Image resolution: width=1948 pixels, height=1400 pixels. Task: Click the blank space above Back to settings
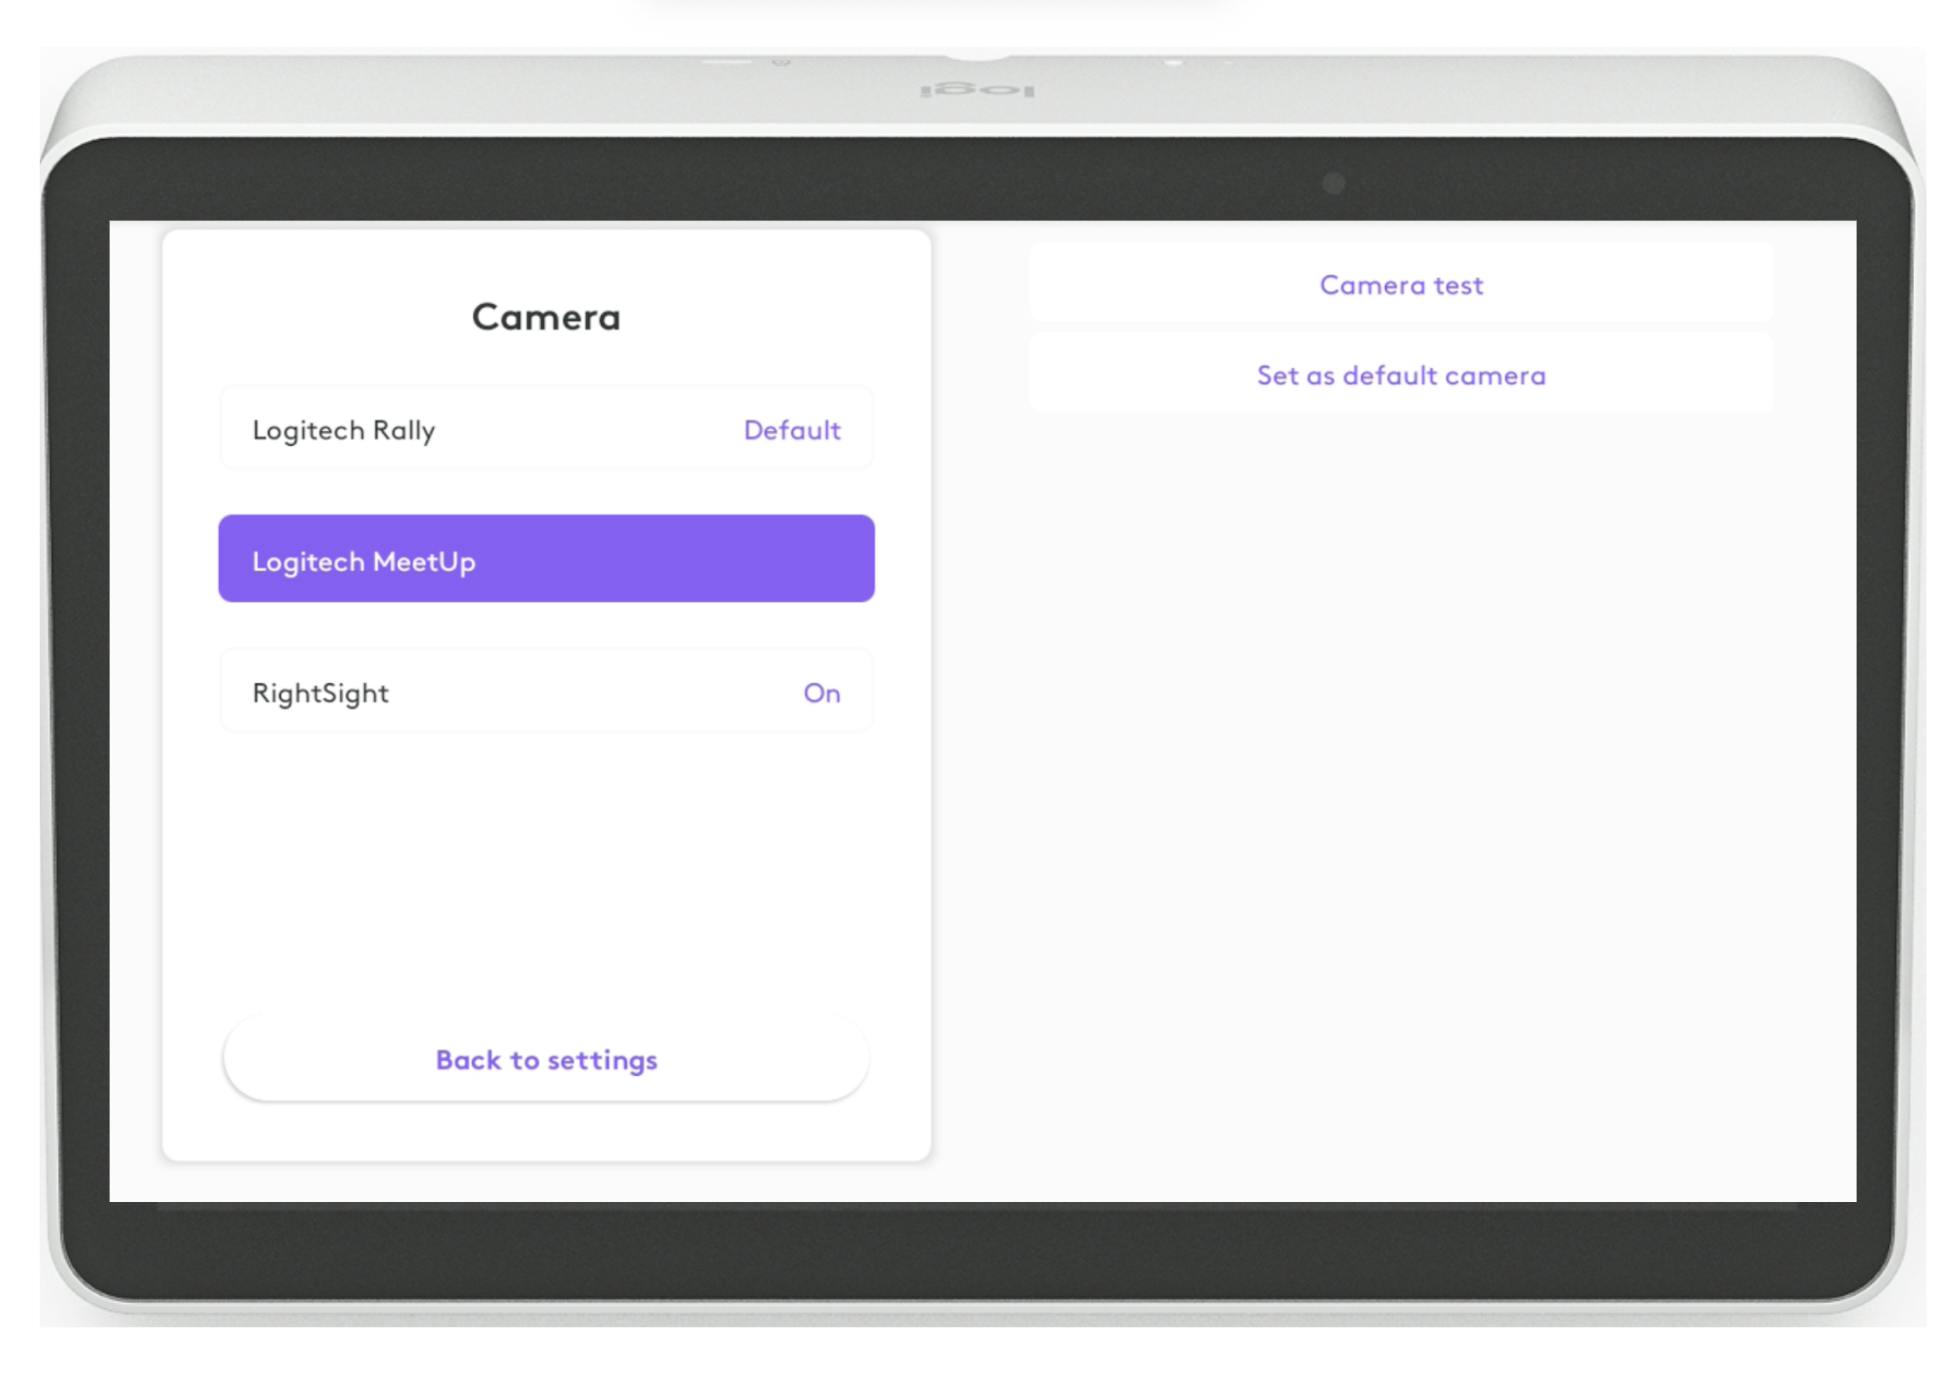point(546,880)
